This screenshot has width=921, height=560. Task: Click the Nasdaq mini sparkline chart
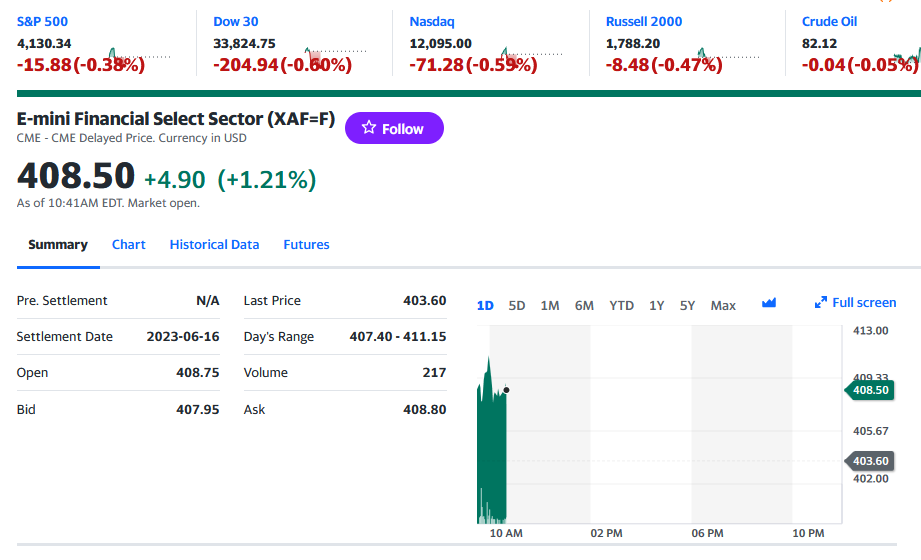[x=532, y=55]
